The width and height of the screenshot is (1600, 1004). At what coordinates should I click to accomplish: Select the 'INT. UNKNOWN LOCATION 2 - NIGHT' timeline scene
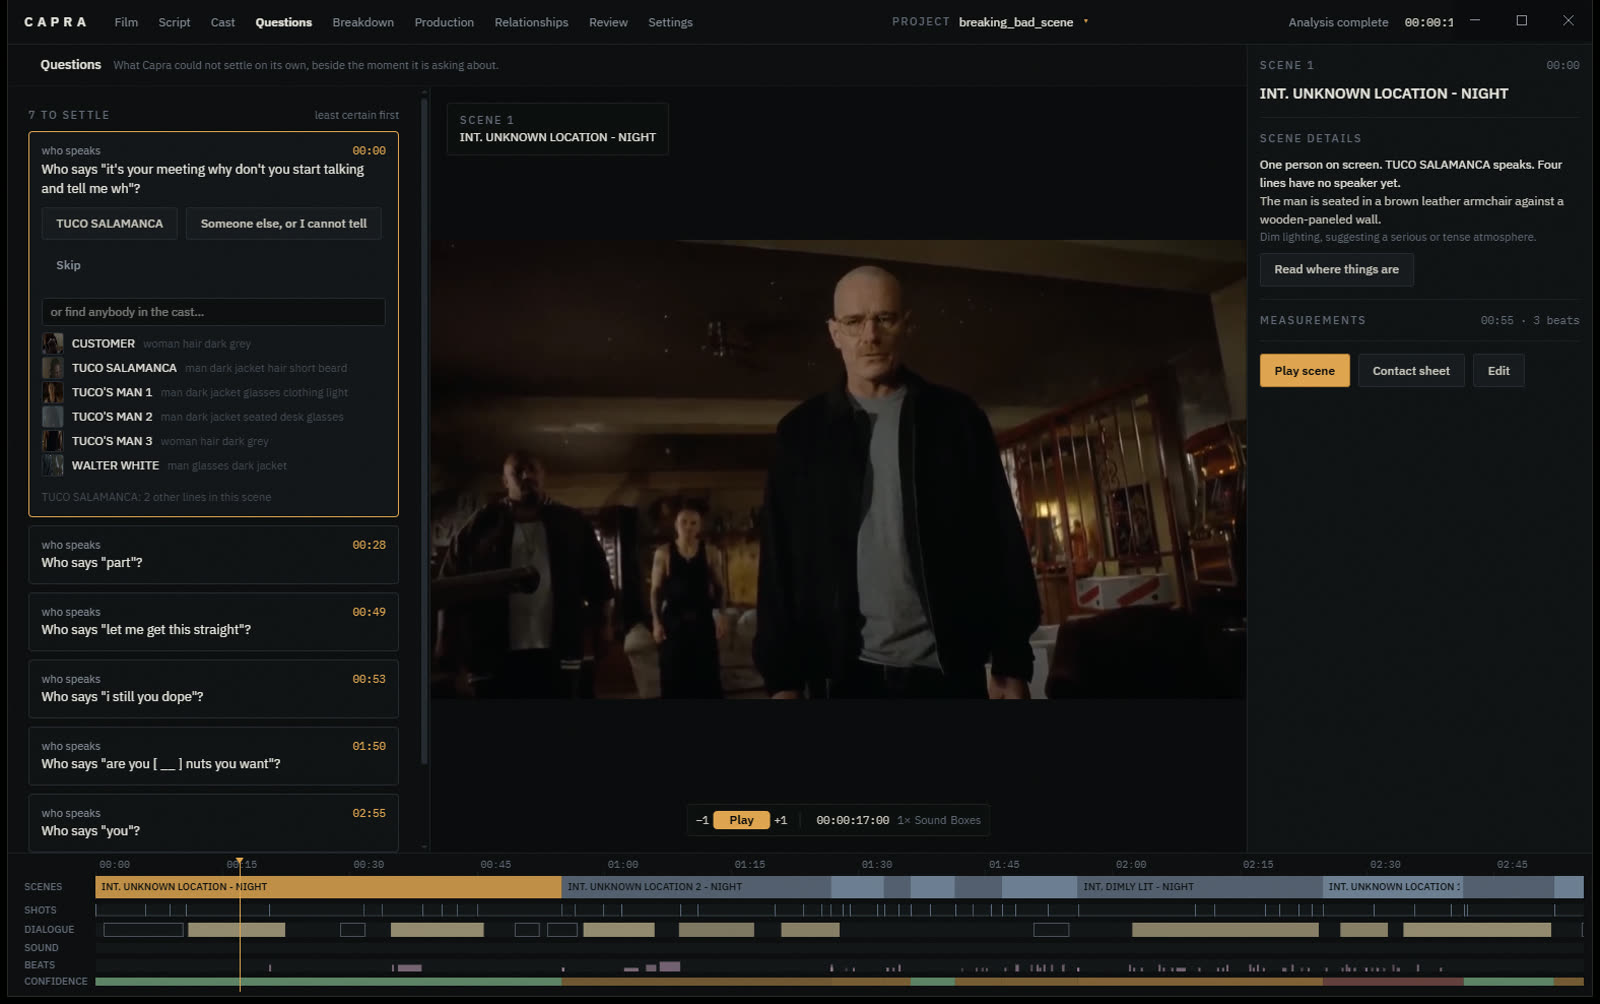[696, 887]
